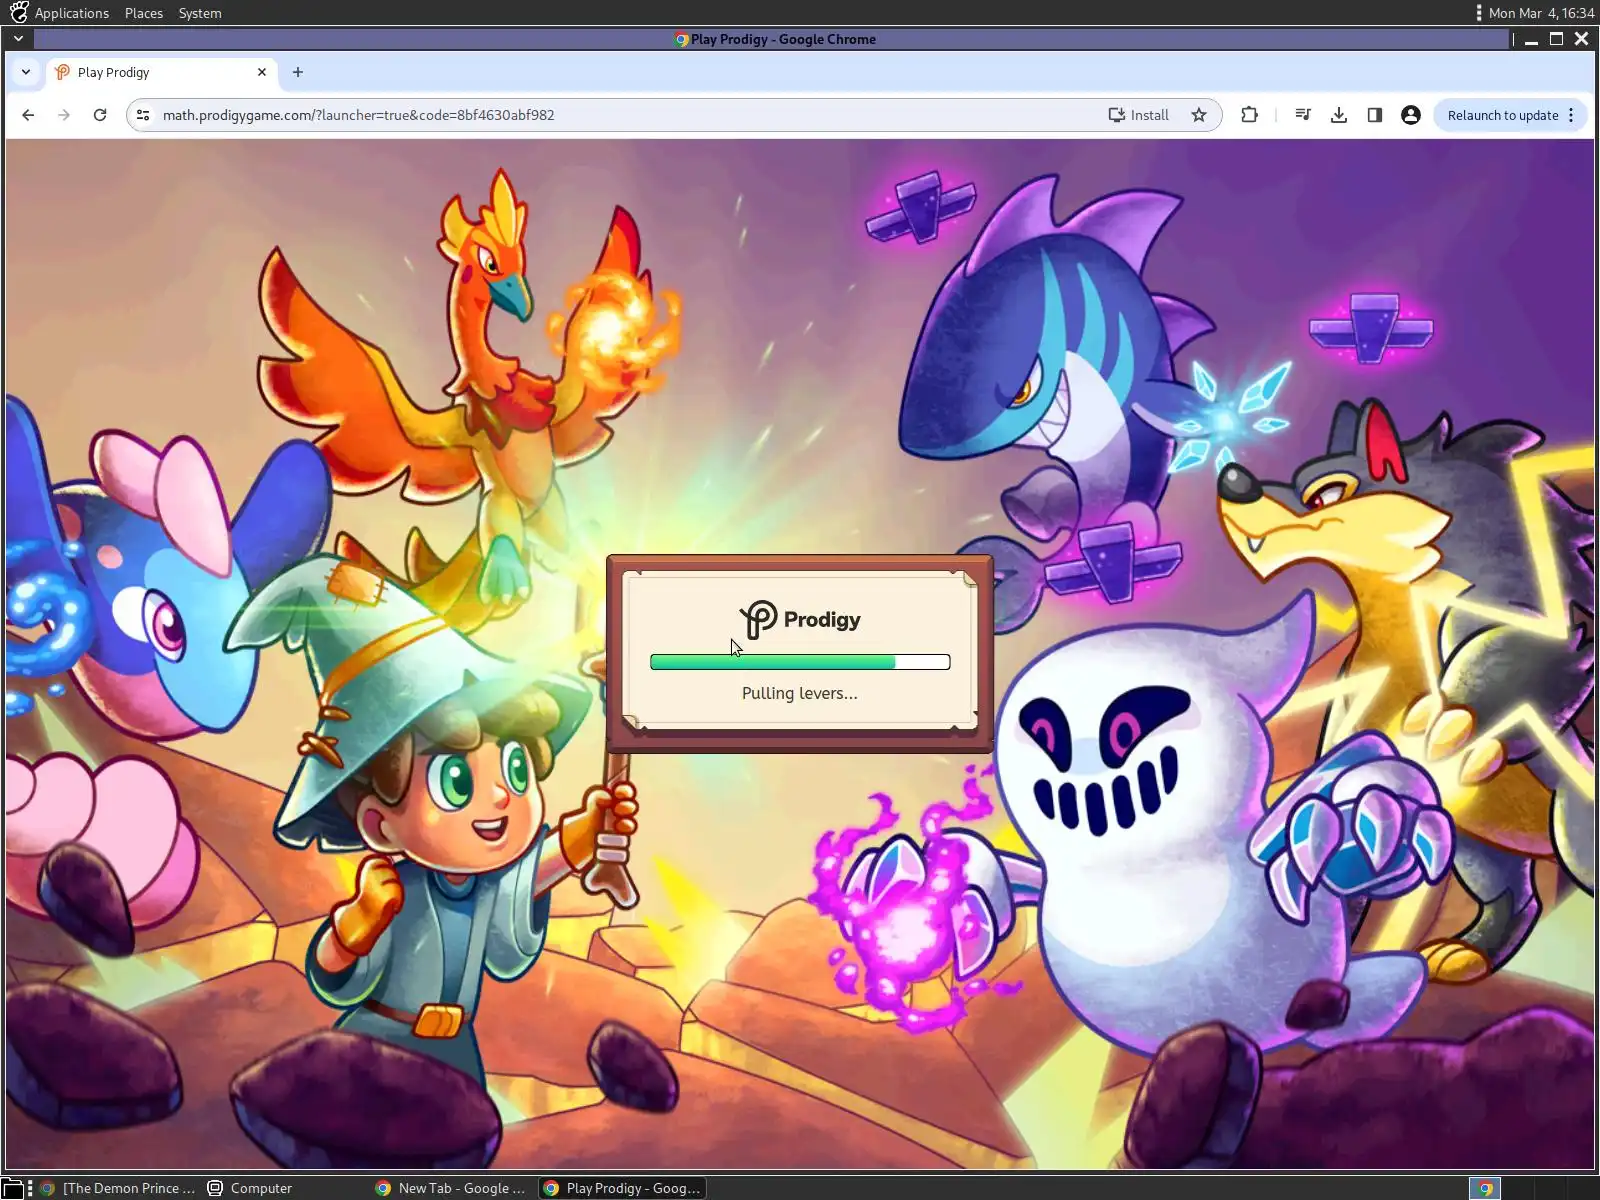Open the Applications menu
Viewport: 1600px width, 1200px height.
pyautogui.click(x=71, y=13)
